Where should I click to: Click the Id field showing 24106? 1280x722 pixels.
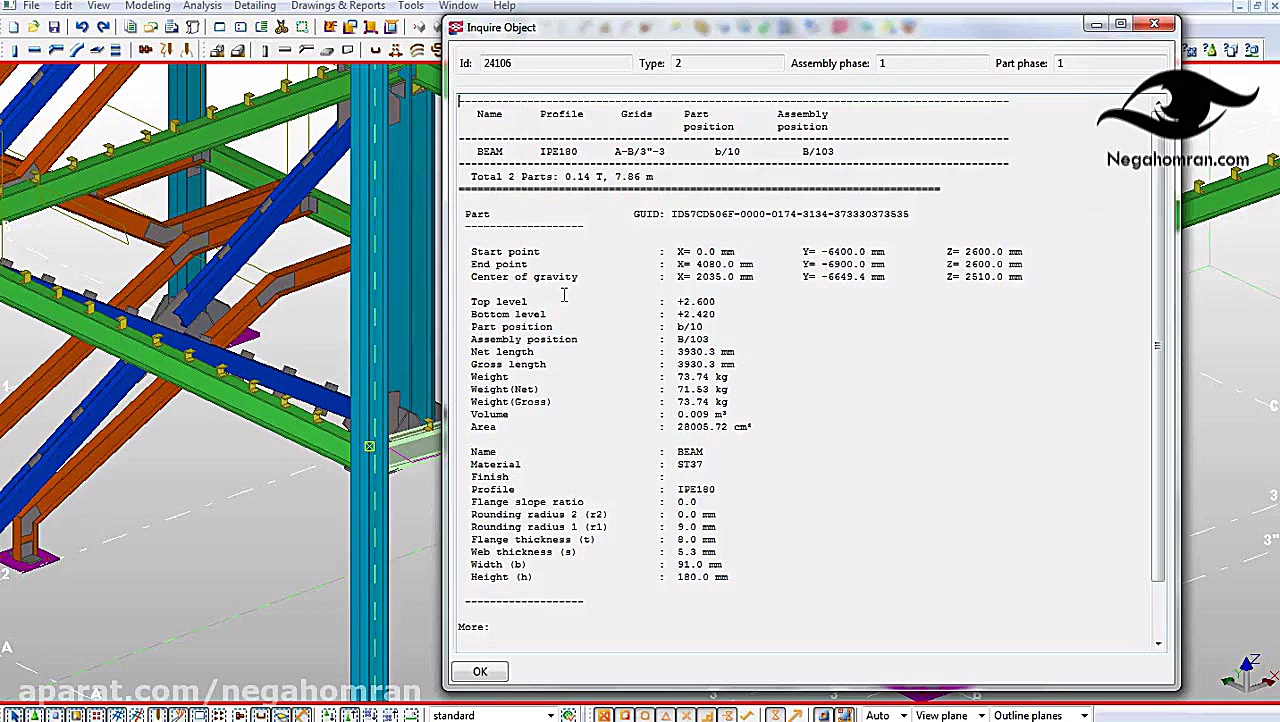[x=555, y=63]
